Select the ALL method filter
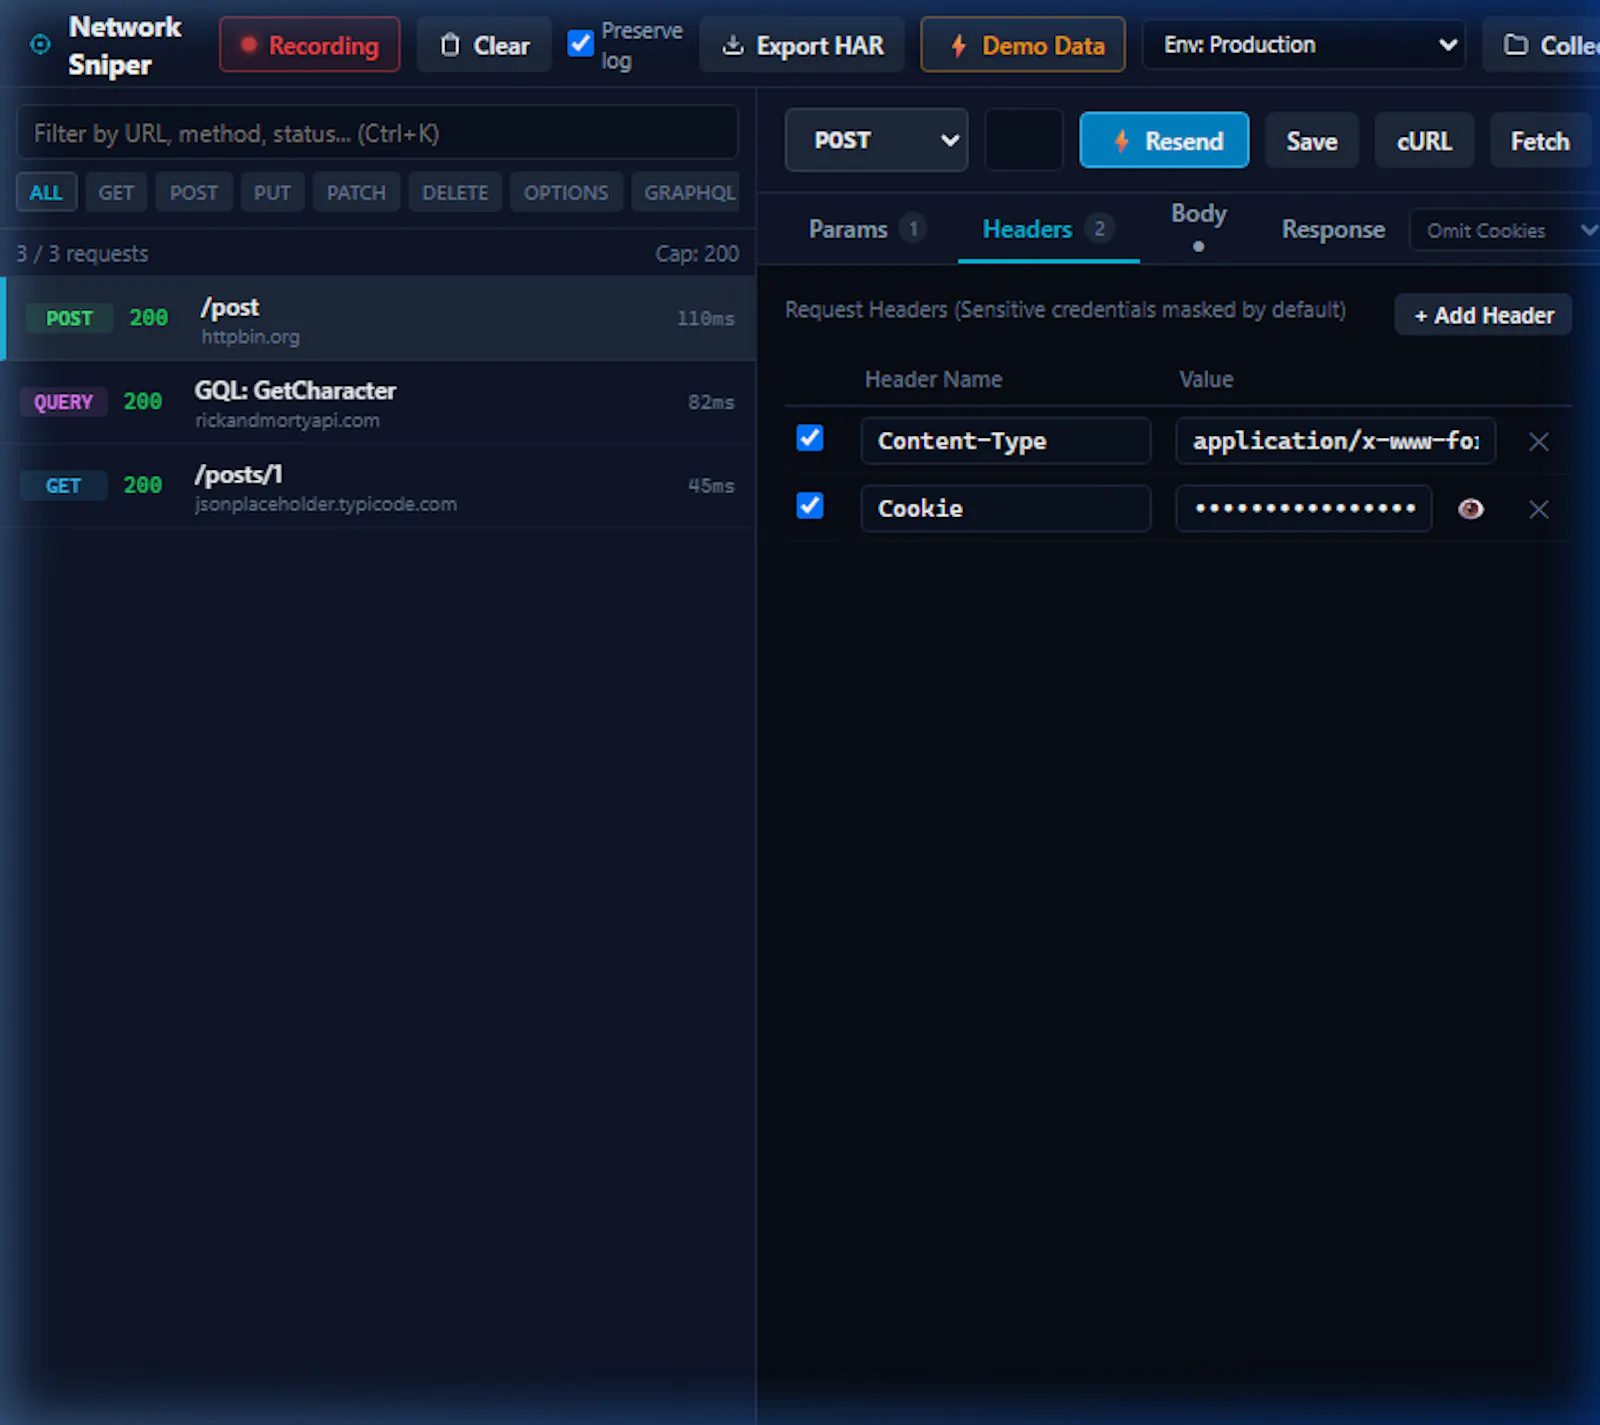This screenshot has height=1425, width=1600. 46,192
